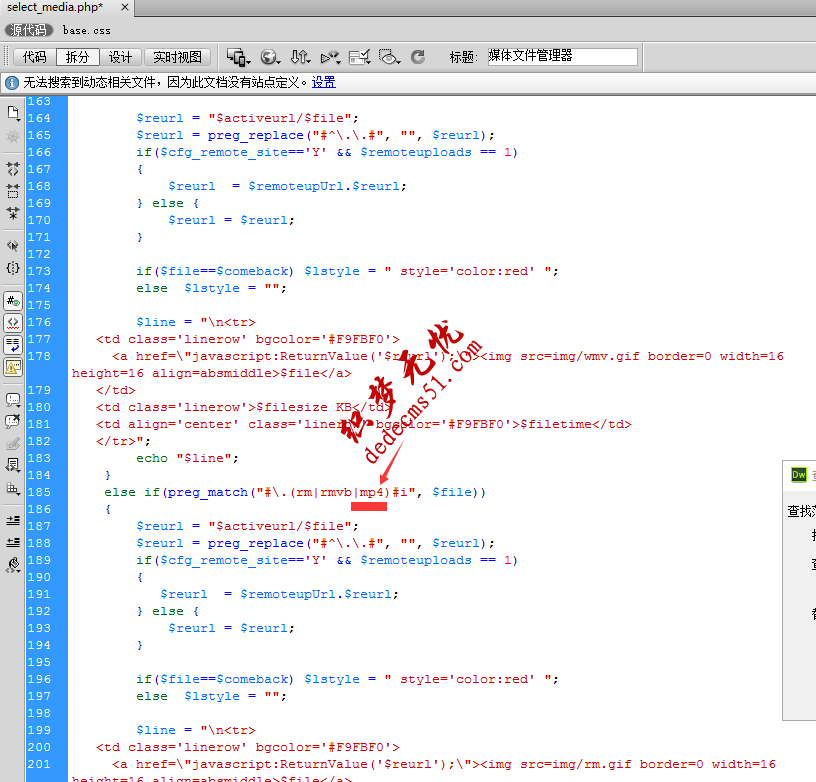
Task: Click the Balance Braces icon
Action: pyautogui.click(x=13, y=268)
